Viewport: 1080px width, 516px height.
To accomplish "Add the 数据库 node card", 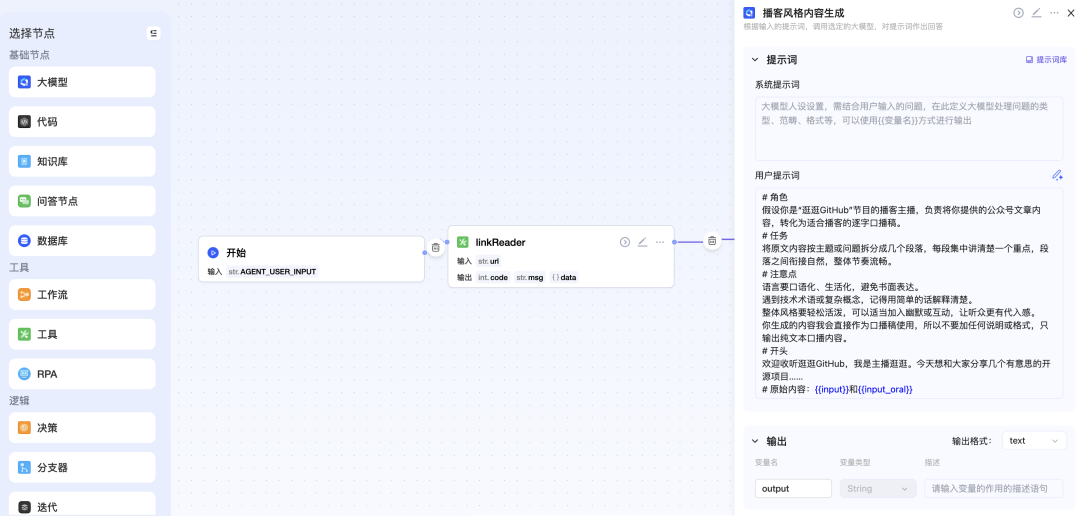I will tap(82, 241).
